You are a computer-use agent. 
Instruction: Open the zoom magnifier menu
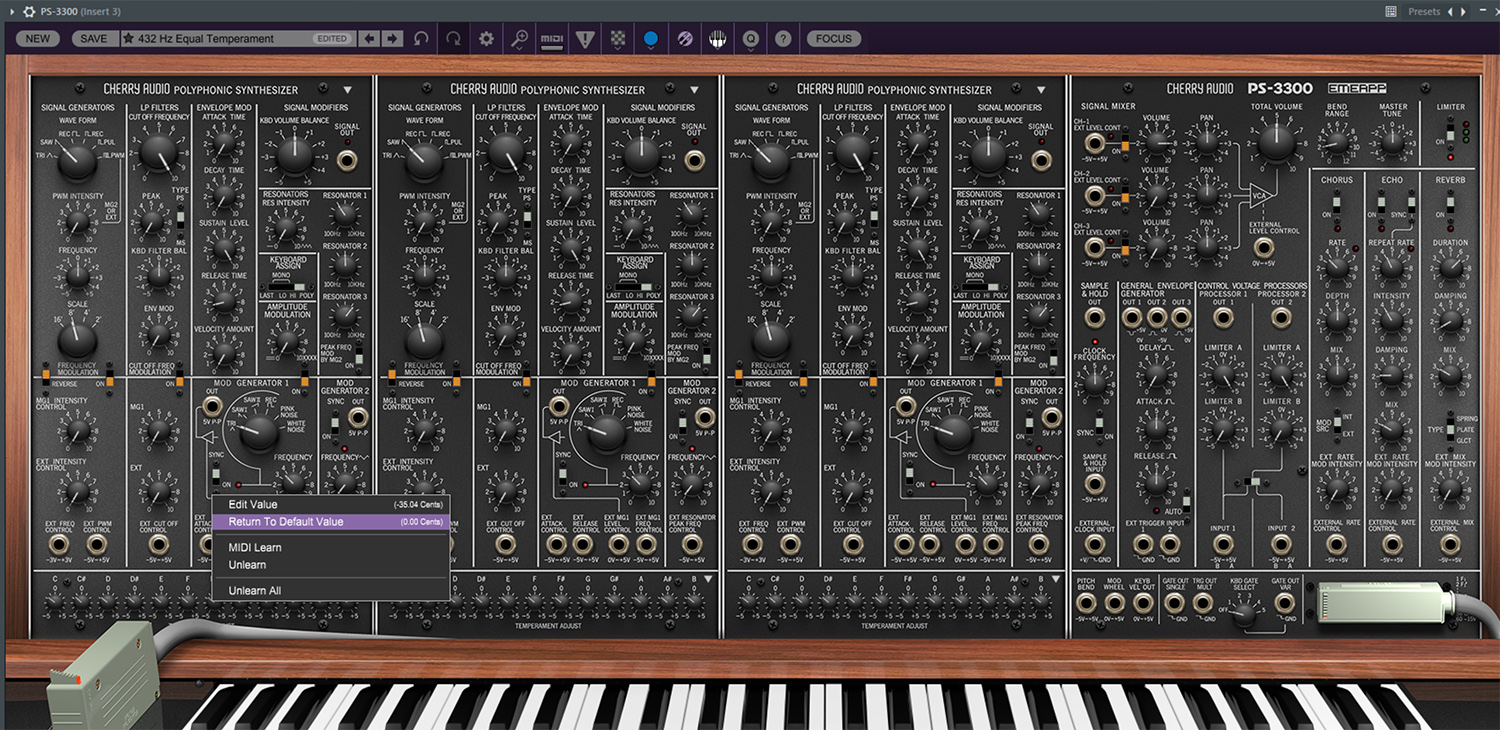coord(519,39)
